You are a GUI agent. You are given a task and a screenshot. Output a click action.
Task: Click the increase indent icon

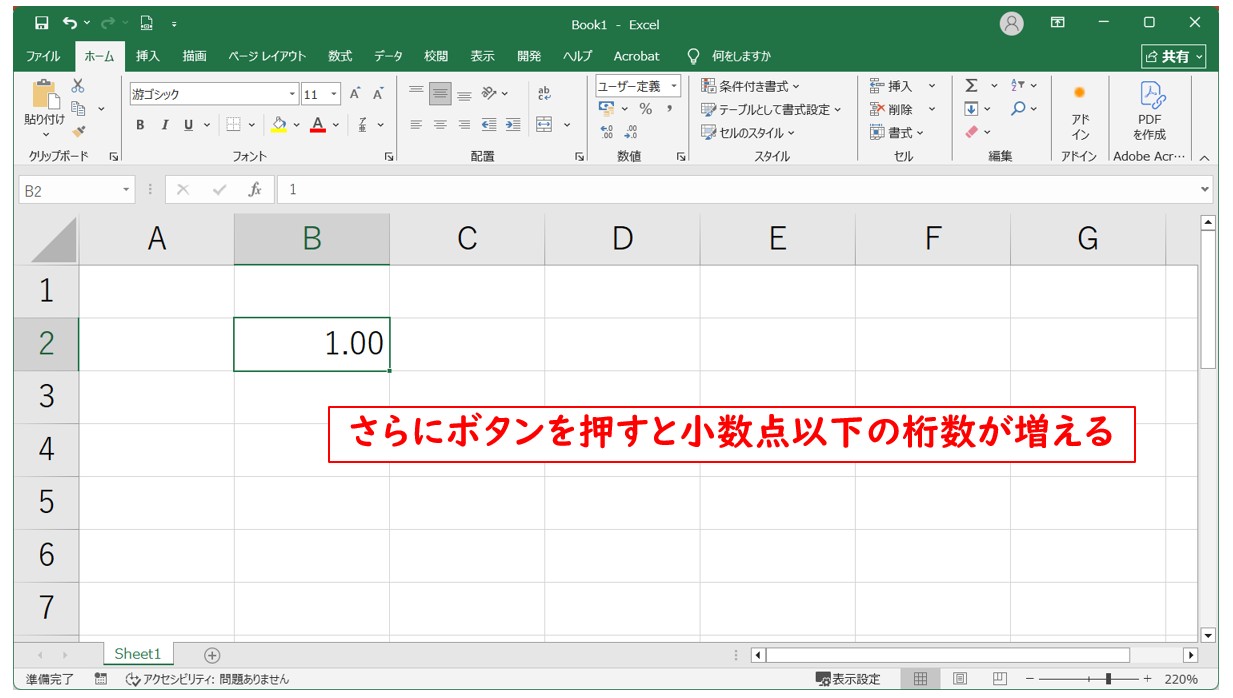(x=512, y=125)
